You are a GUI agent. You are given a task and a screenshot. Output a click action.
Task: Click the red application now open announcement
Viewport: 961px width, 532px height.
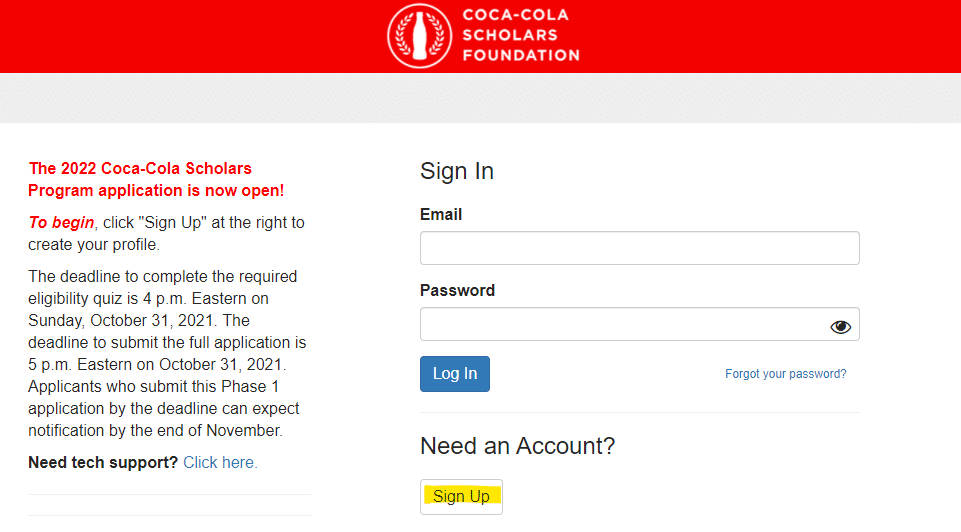(156, 180)
